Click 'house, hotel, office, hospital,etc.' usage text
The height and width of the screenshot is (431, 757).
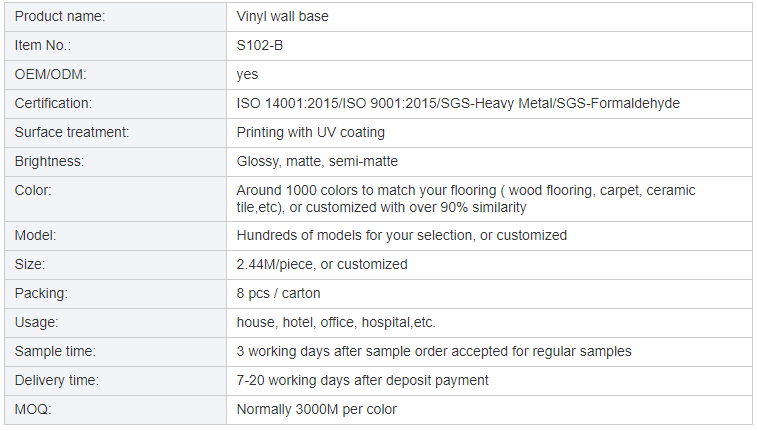pos(336,322)
